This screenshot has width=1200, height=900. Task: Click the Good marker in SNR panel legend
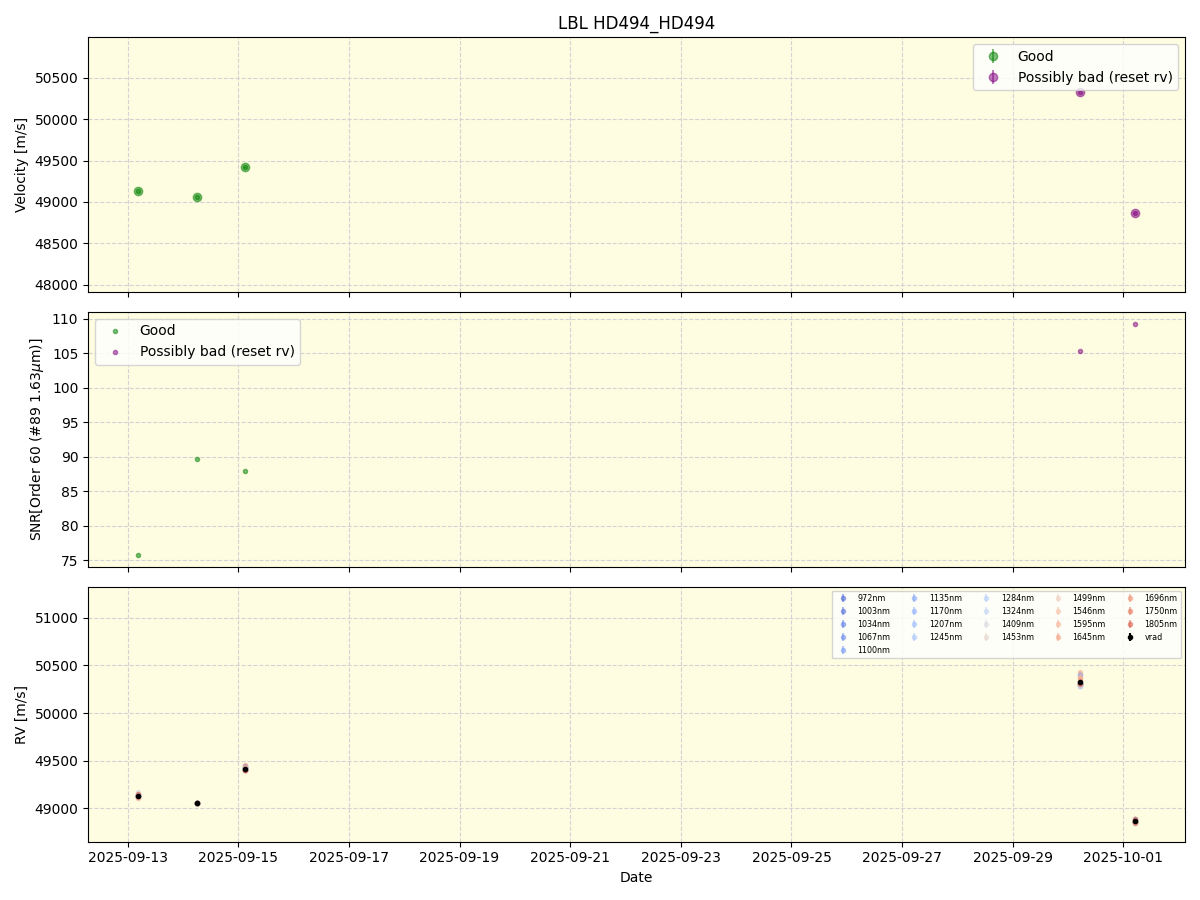coord(115,331)
